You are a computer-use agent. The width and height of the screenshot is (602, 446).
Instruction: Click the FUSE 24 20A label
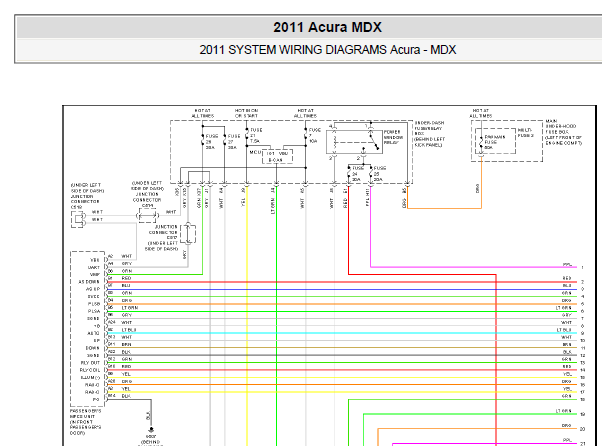(x=358, y=174)
